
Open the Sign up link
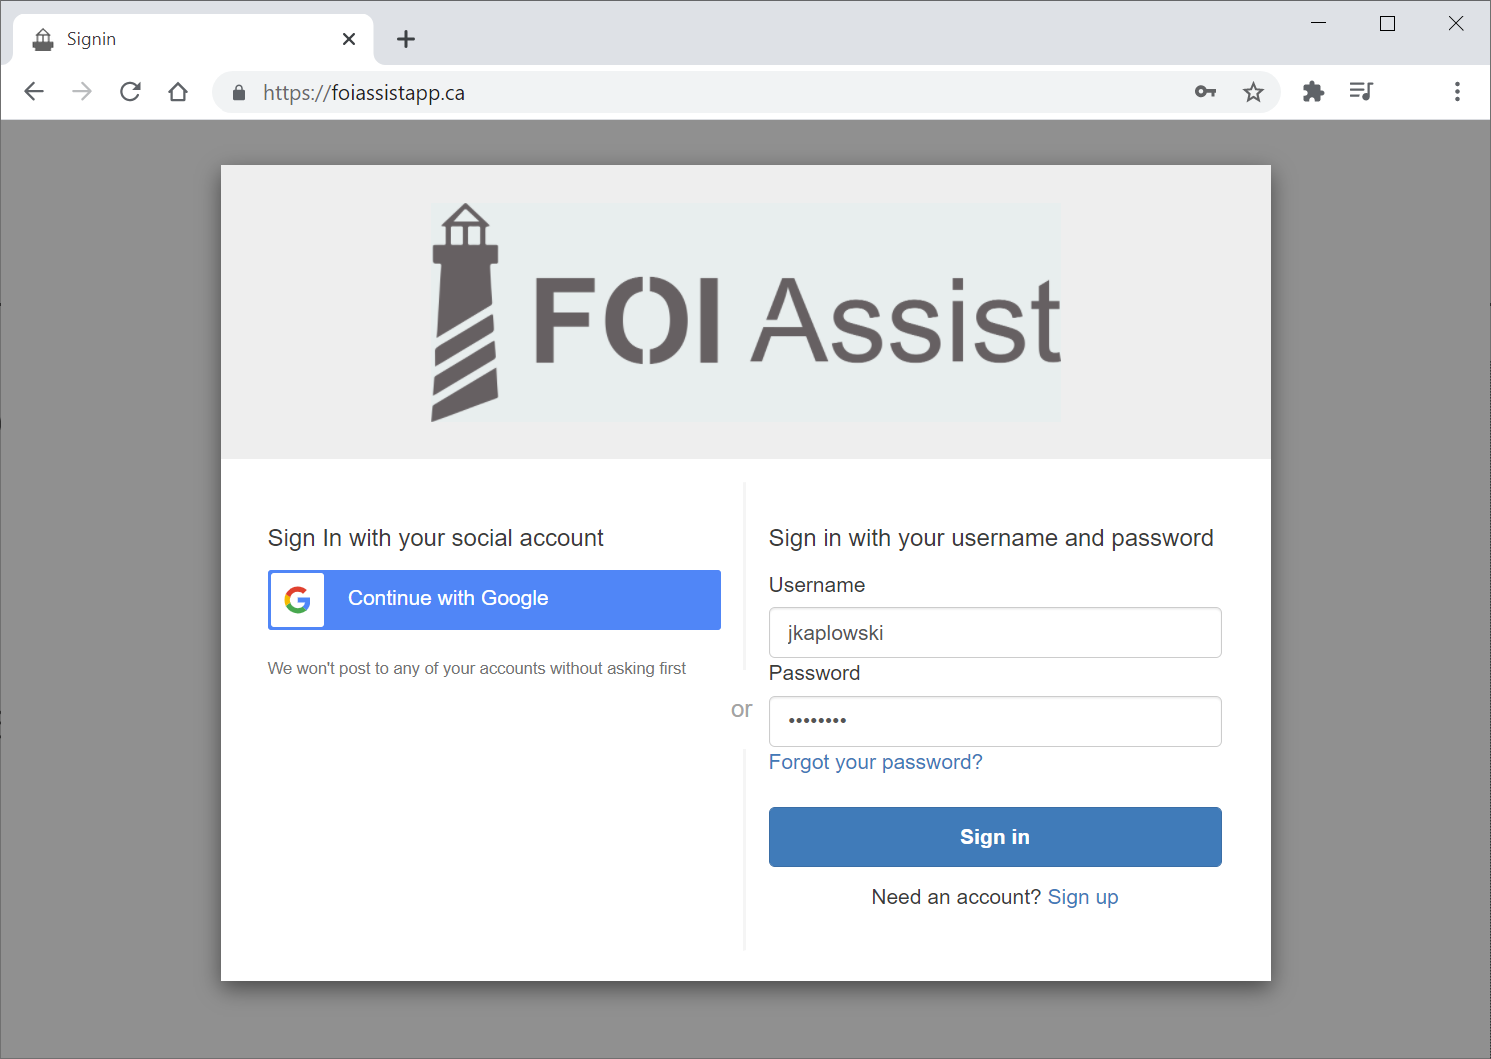(1083, 897)
